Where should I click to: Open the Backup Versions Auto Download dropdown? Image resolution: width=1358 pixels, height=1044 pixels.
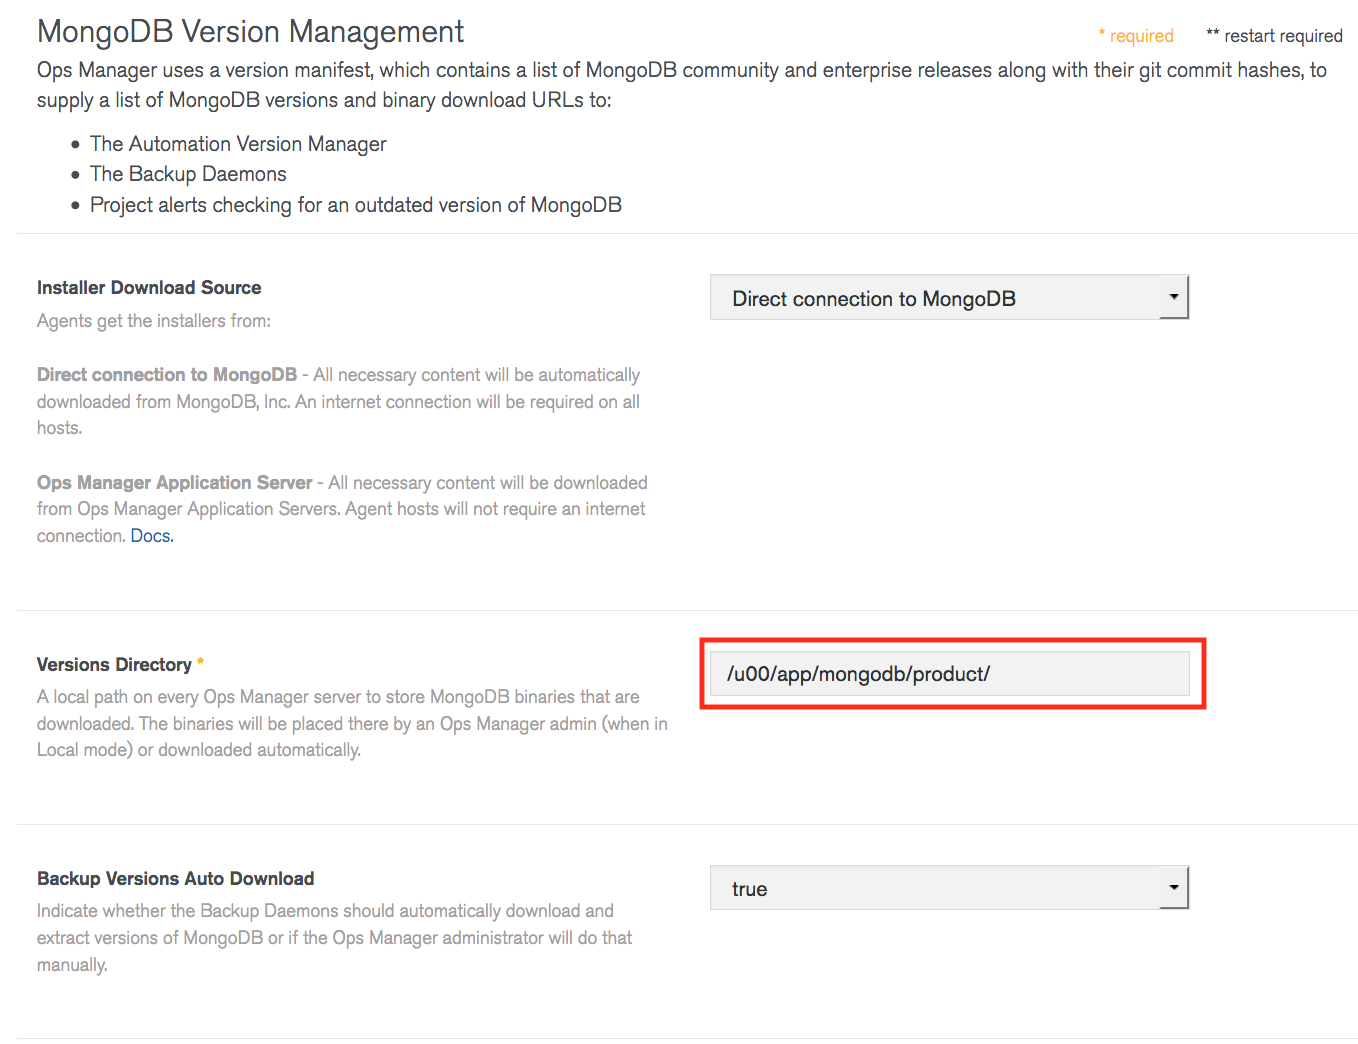(949, 888)
